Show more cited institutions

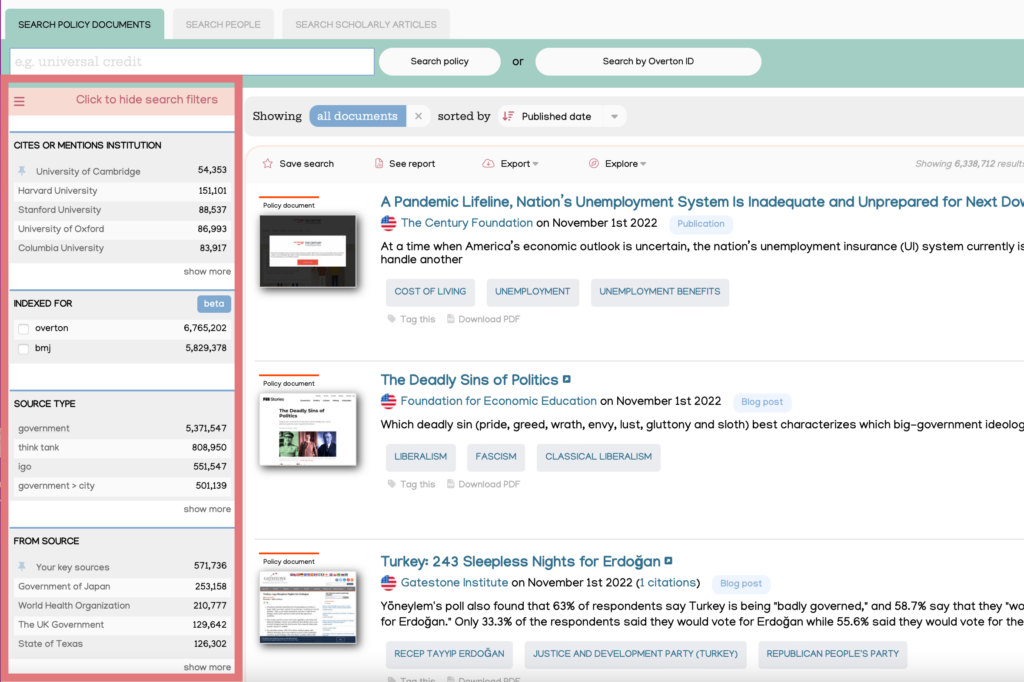point(207,272)
